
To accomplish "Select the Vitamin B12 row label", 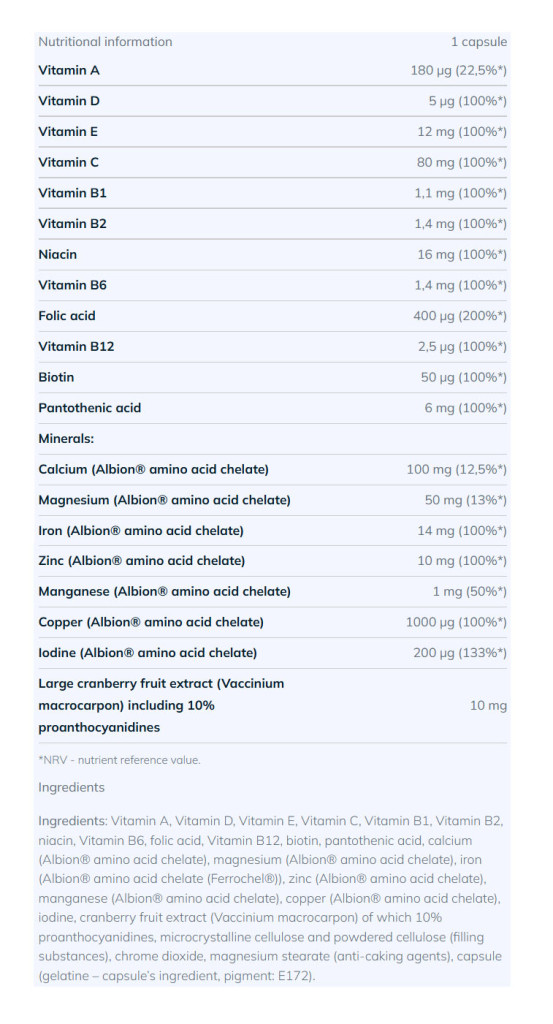I will click(76, 347).
